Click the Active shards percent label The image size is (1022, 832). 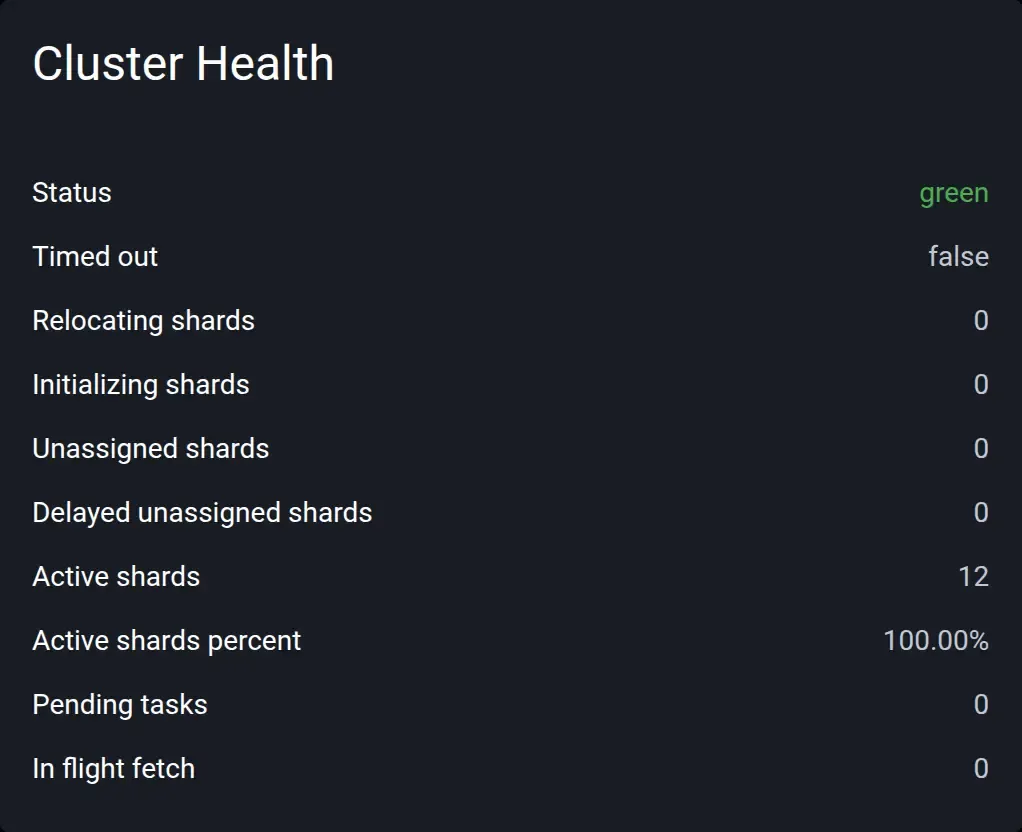(167, 641)
